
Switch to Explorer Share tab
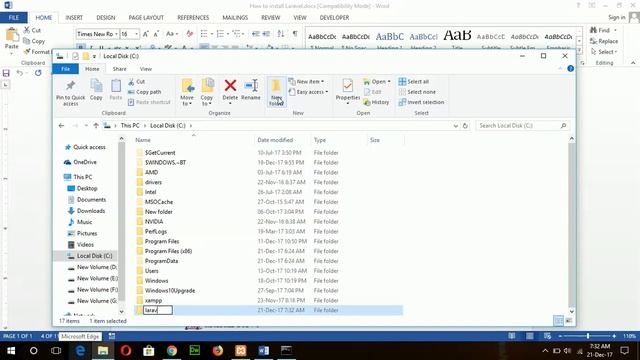120,69
